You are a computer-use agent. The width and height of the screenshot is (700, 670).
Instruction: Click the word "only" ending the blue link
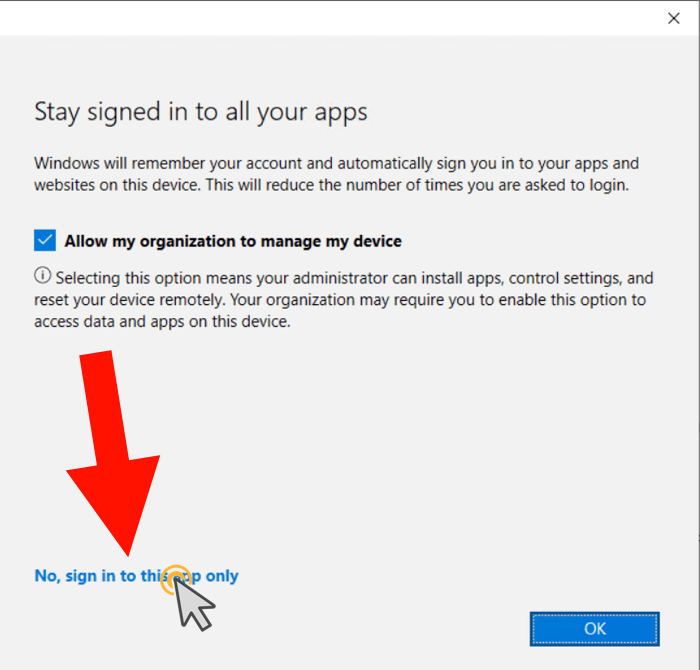point(222,576)
